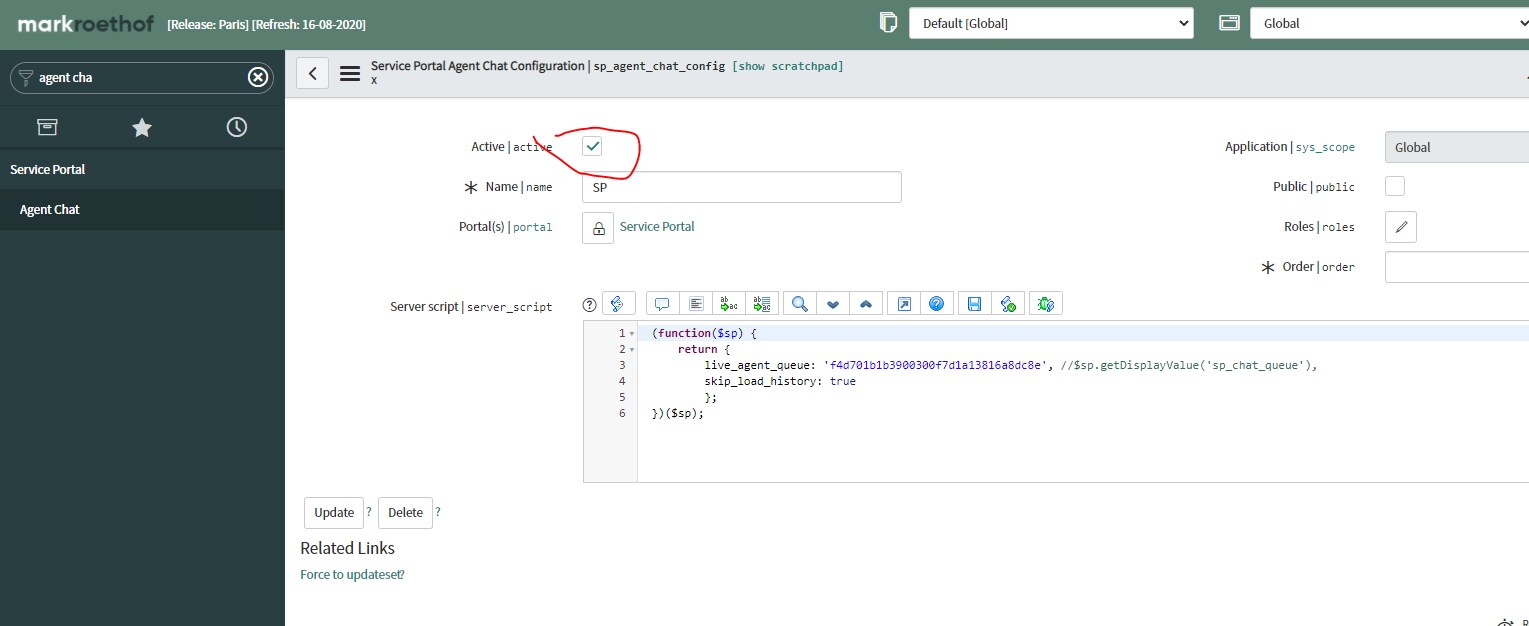Click the script field help question mark

tap(590, 305)
